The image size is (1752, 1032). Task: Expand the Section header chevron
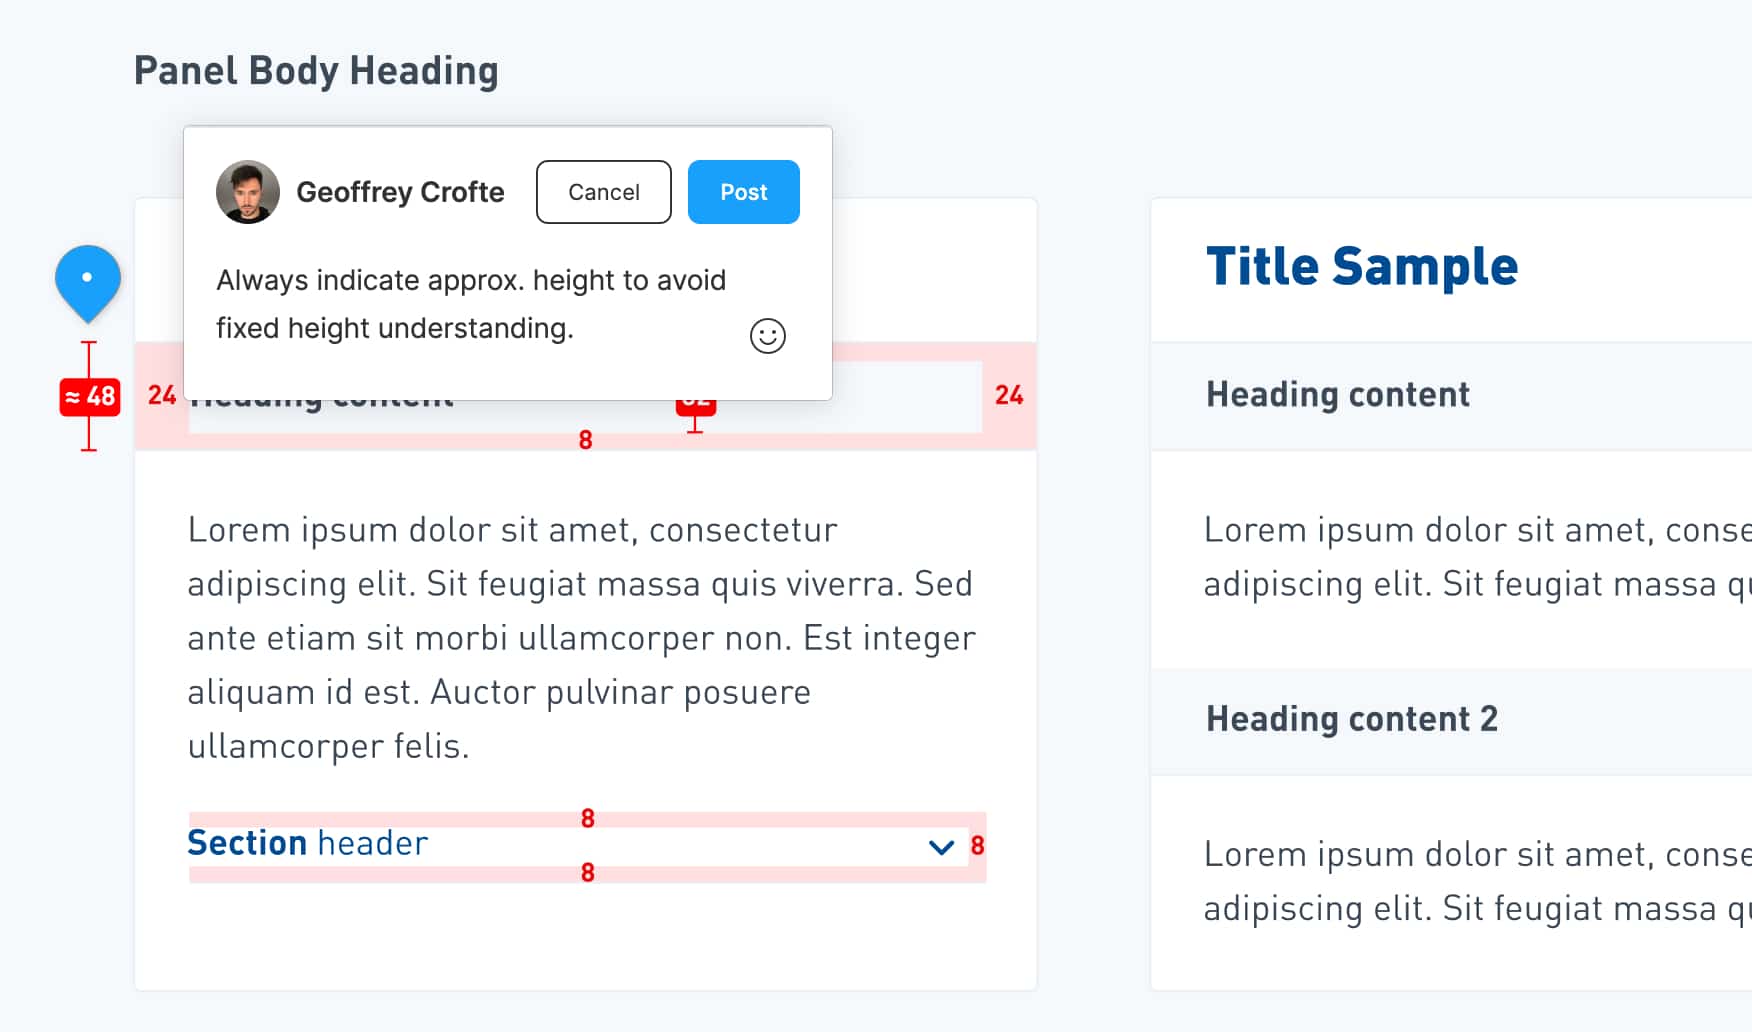[x=941, y=847]
